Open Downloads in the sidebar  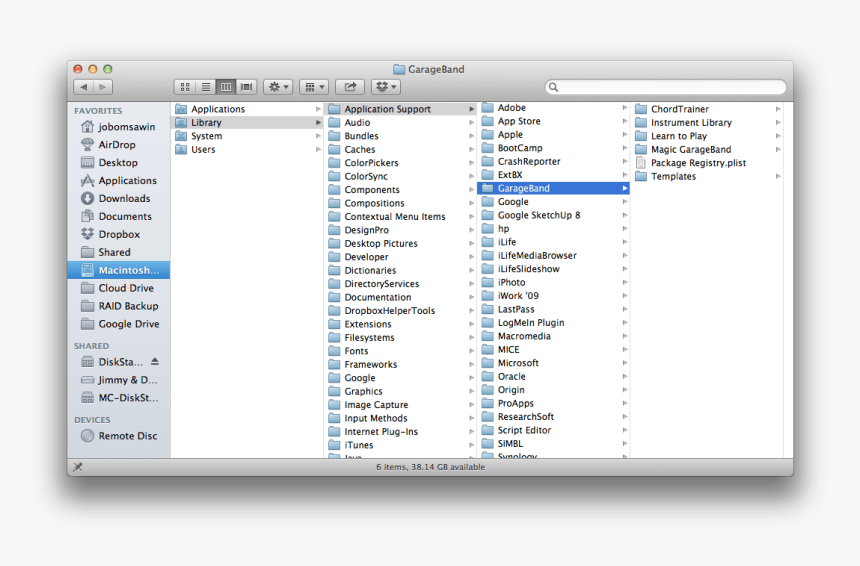pyautogui.click(x=119, y=199)
